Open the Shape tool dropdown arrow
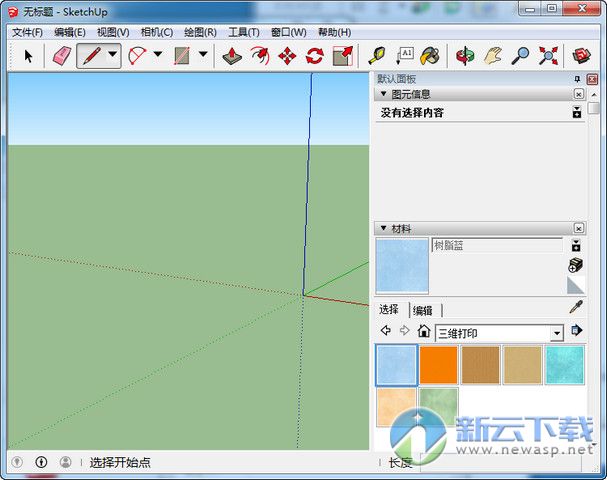The width and height of the screenshot is (607, 480). 203,54
